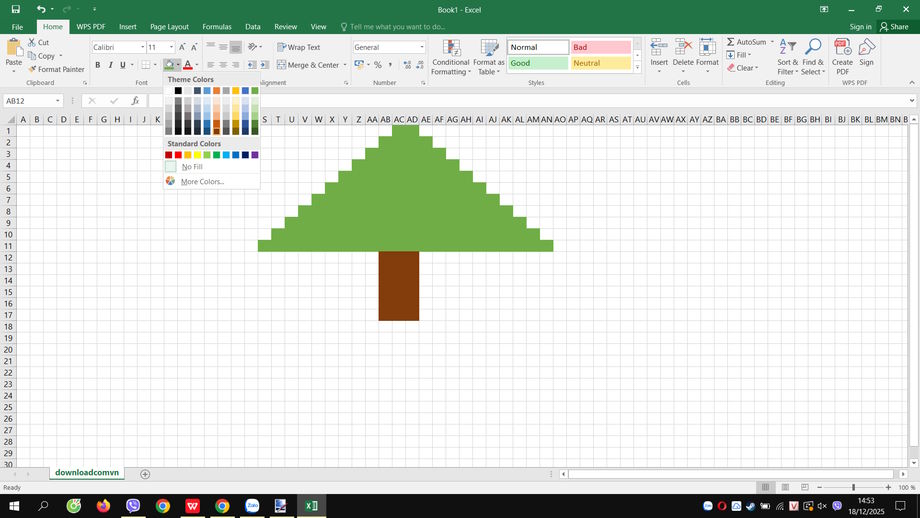Open the Formulas ribbon tab

[216, 27]
